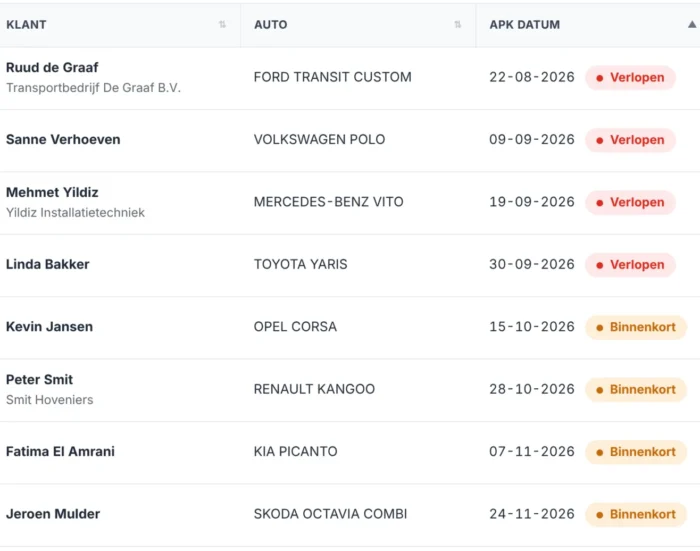700x551 pixels.
Task: Click the AUTO column header label
Action: [x=271, y=25]
